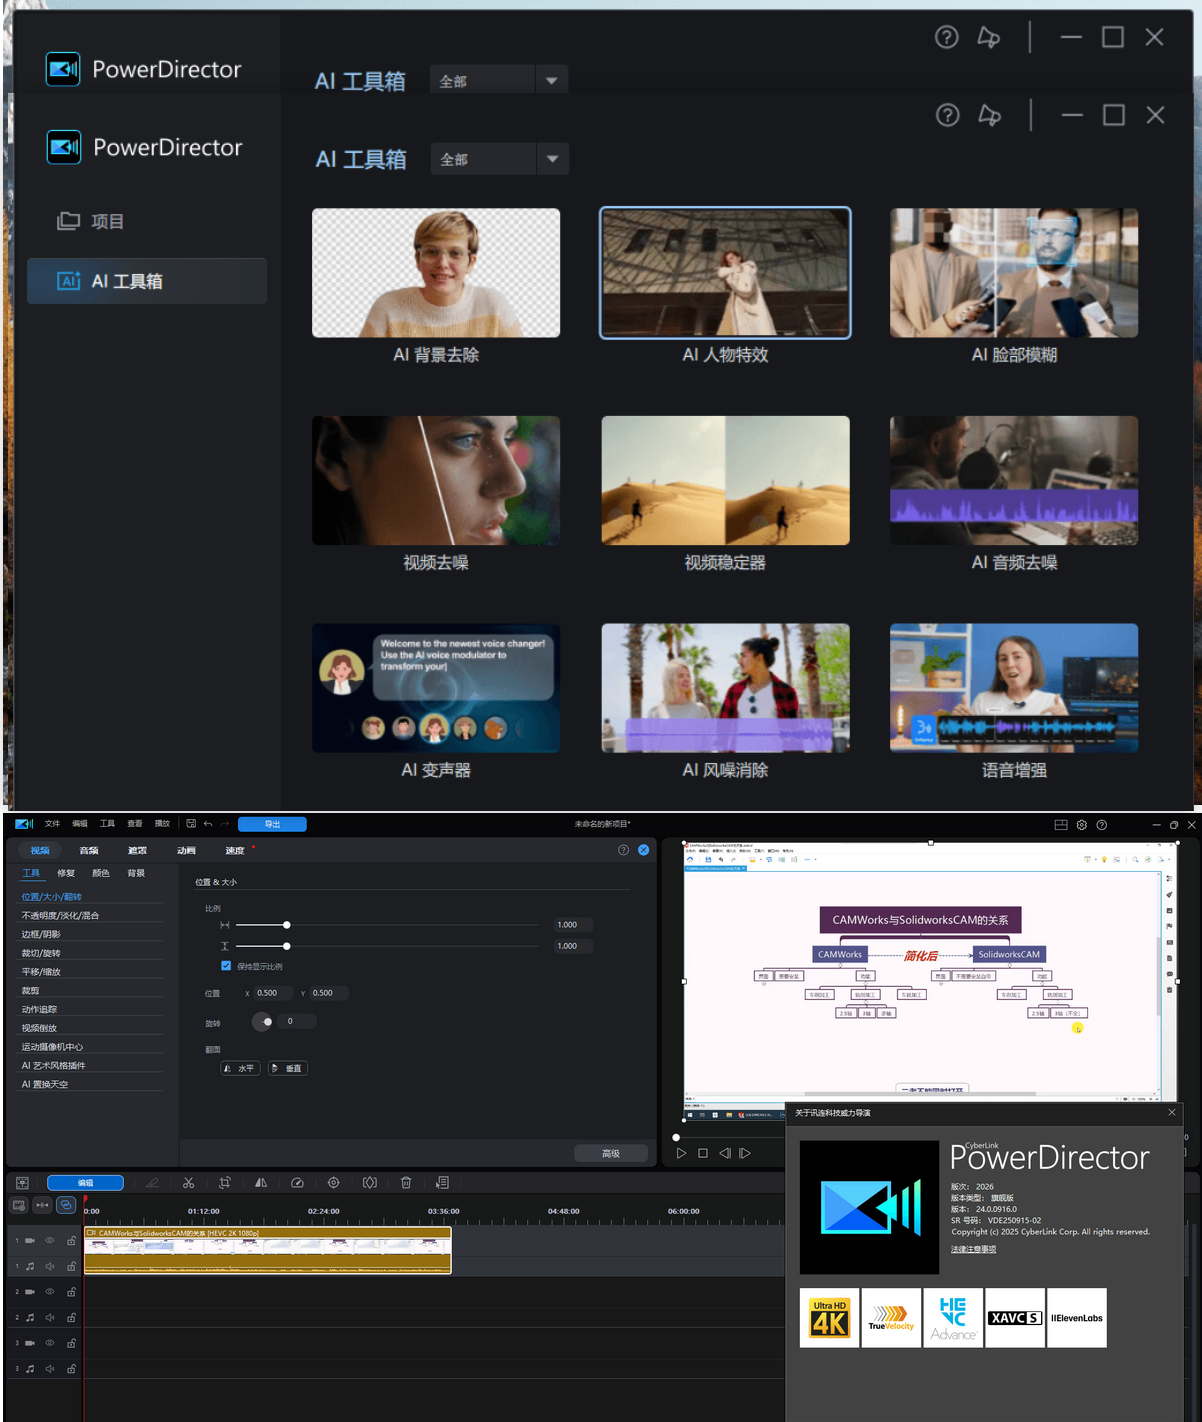
Task: Select AI 置换天空 in the tools list
Action: (45, 1084)
